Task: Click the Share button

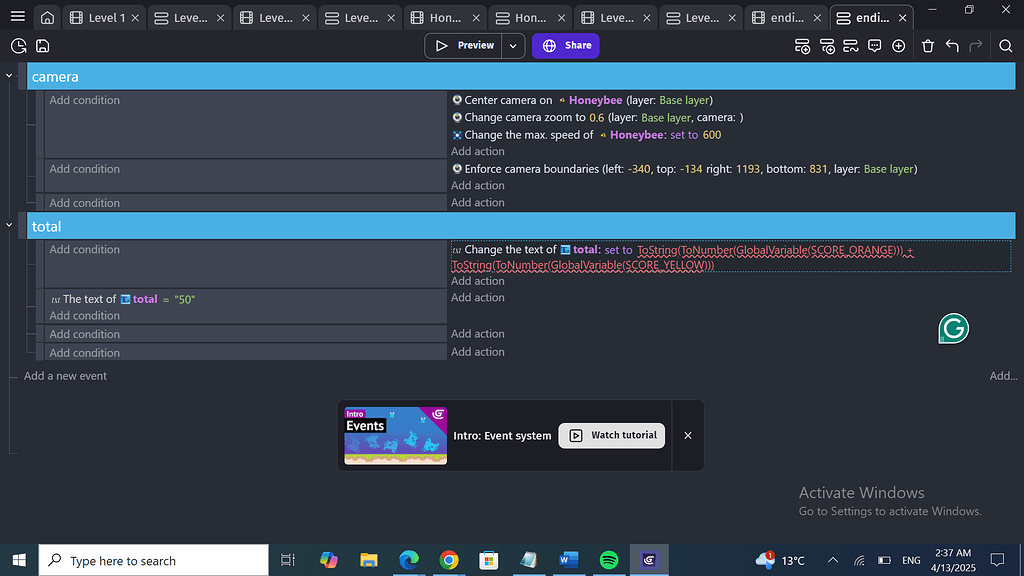Action: coord(565,45)
